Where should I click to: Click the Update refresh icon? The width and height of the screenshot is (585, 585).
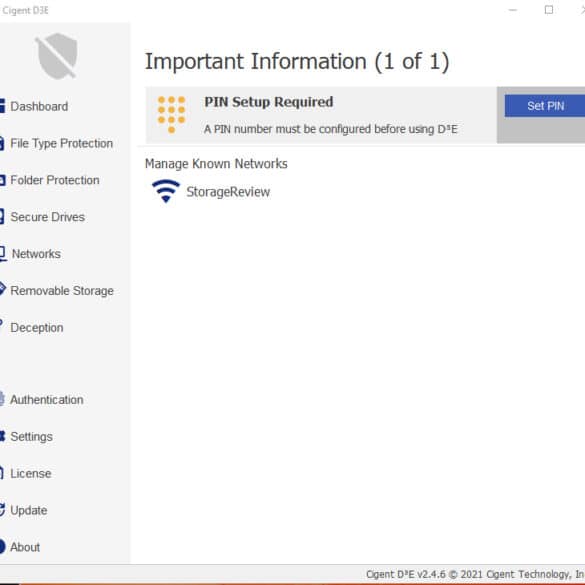(2, 510)
